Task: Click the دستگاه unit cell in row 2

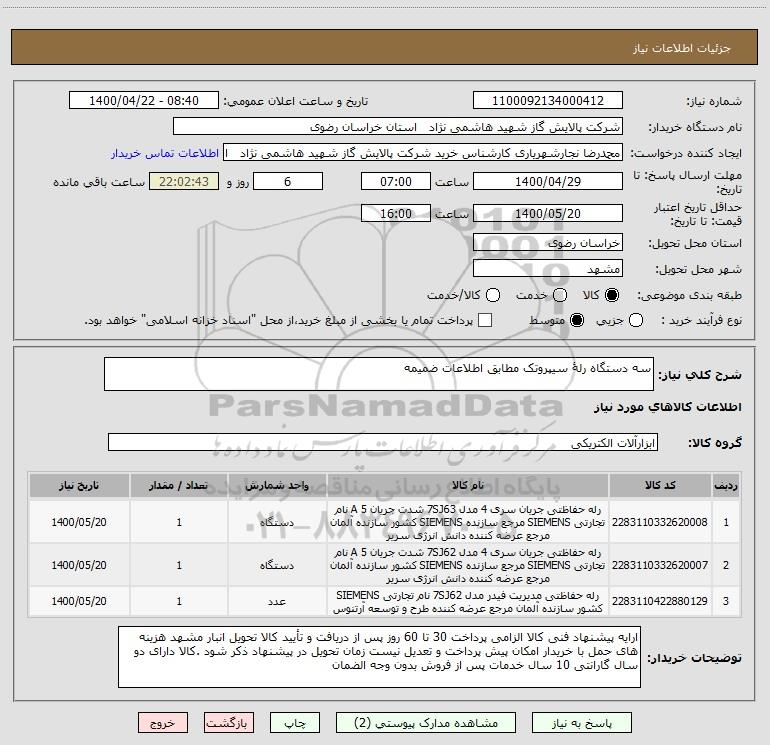Action: tap(277, 565)
